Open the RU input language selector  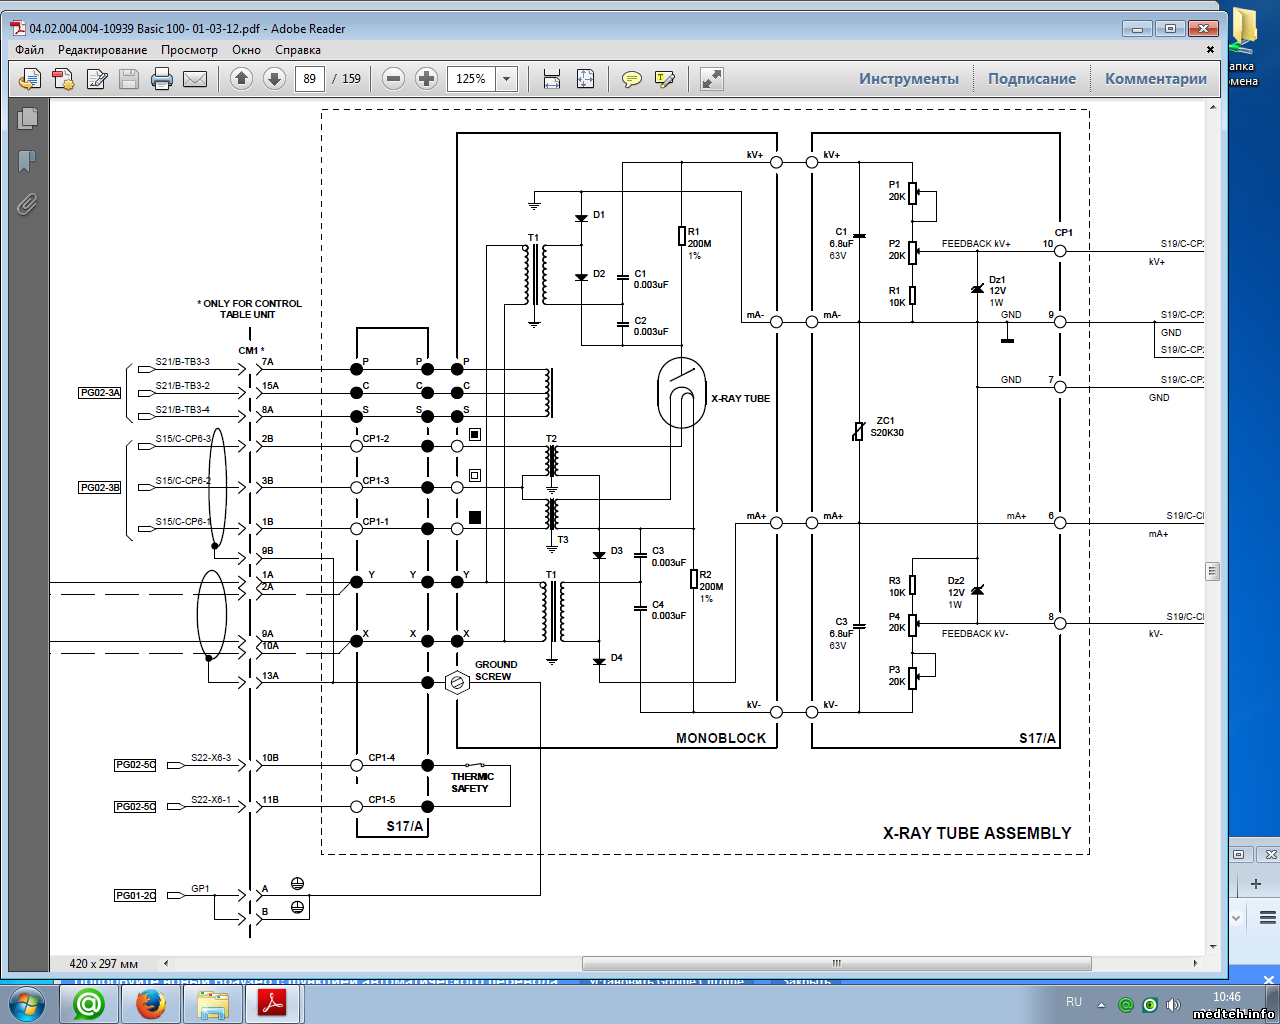tap(1073, 1002)
